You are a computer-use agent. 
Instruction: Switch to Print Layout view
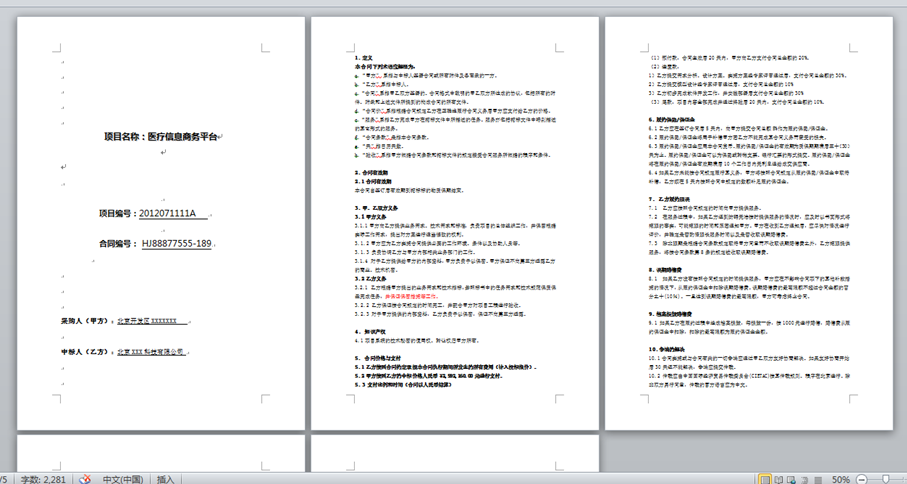tap(765, 479)
